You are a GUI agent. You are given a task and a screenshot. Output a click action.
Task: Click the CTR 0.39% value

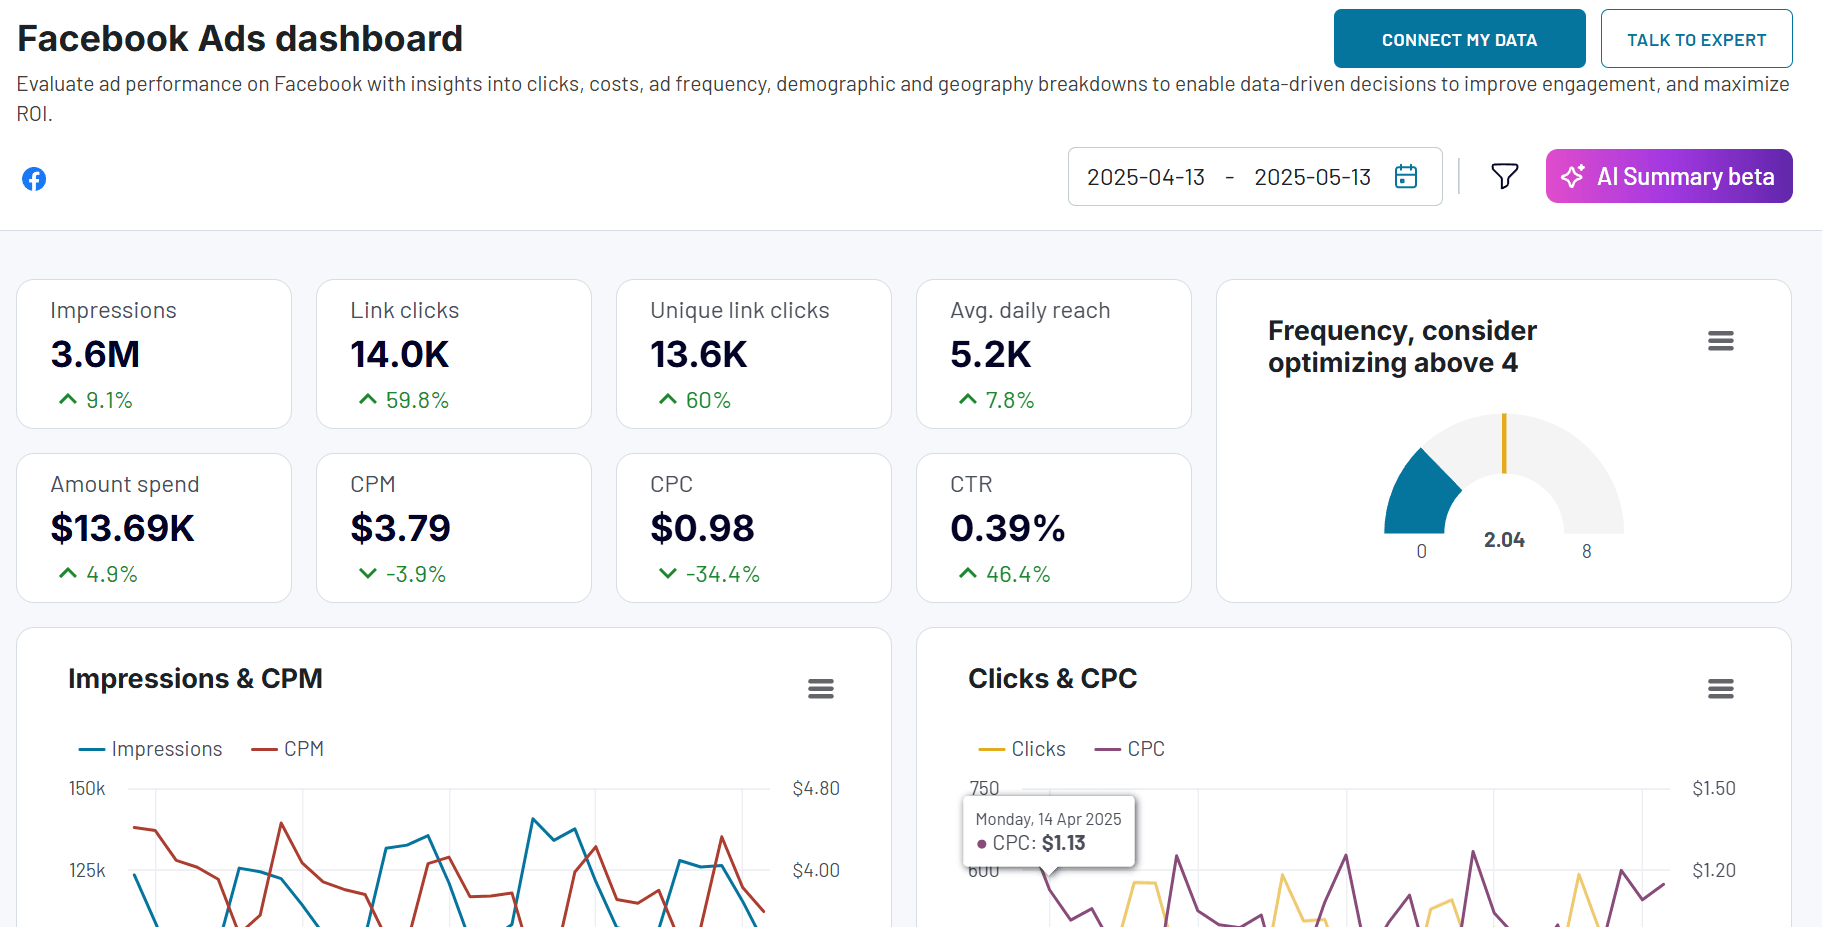[1007, 528]
